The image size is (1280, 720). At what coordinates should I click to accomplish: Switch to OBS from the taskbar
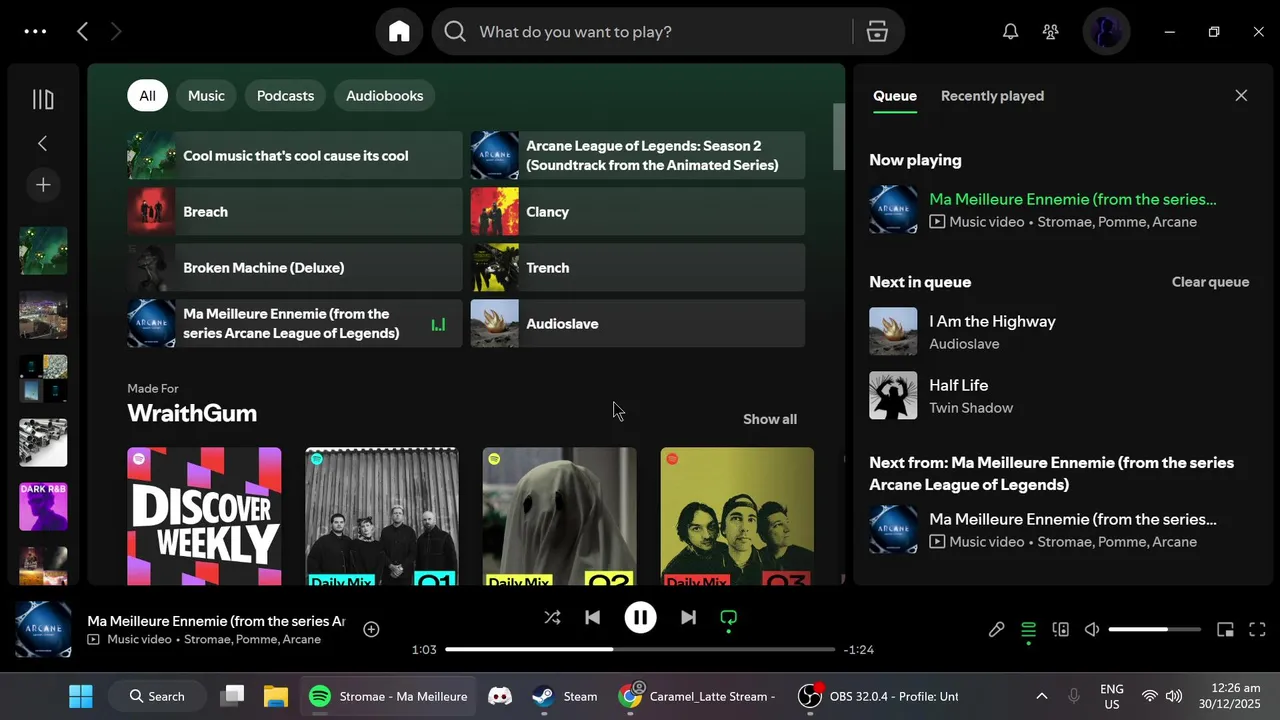click(x=877, y=696)
